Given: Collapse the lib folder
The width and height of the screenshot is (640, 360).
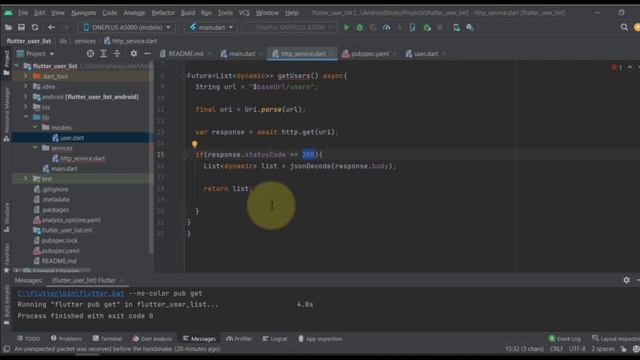Looking at the screenshot, I should click(26, 117).
